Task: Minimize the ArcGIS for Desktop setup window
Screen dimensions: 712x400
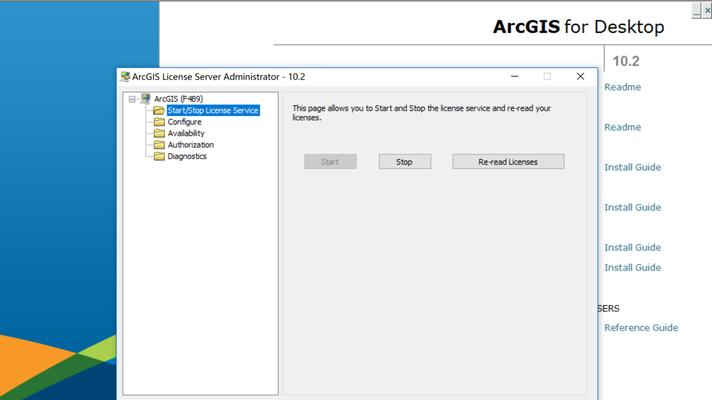Action: point(697,10)
